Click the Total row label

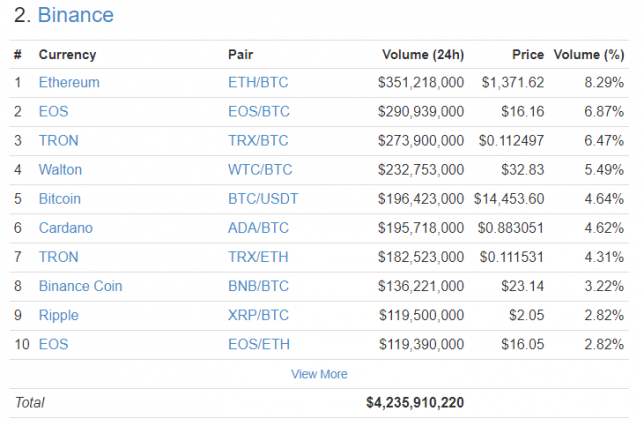pyautogui.click(x=30, y=403)
